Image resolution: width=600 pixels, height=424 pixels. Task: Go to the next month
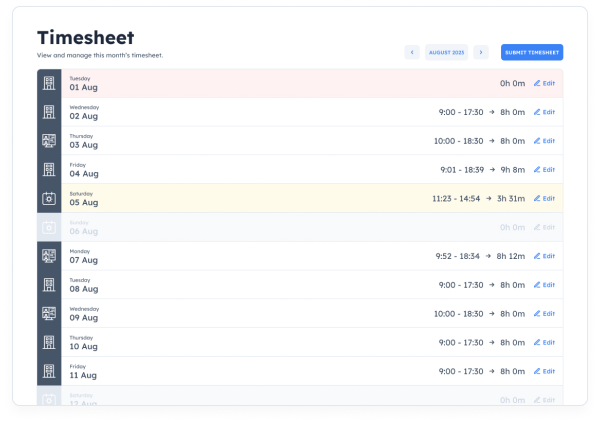coord(481,52)
